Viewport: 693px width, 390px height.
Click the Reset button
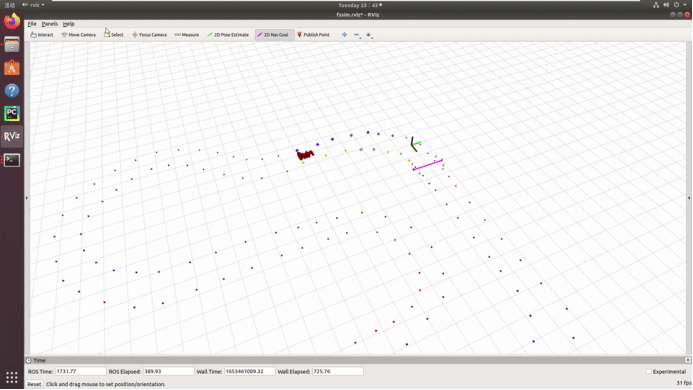[x=34, y=384]
